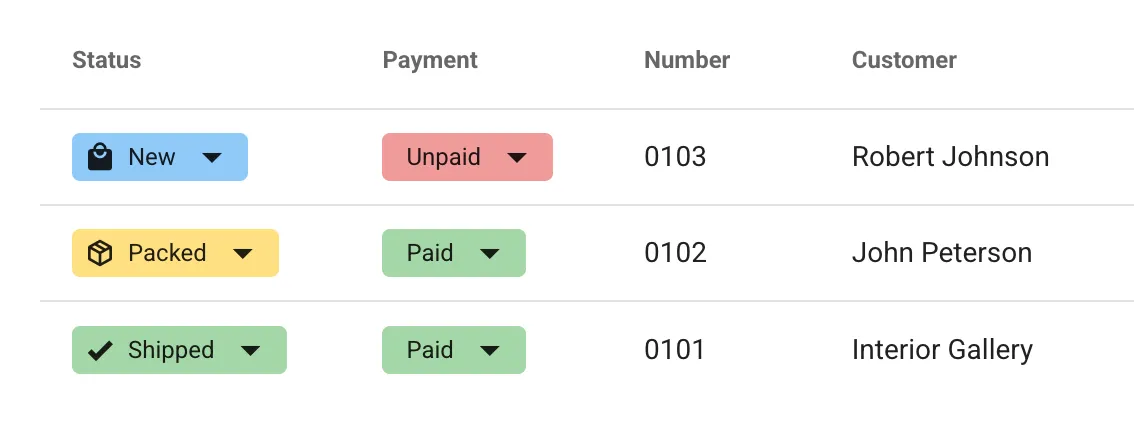Click the Number column header

pyautogui.click(x=687, y=60)
